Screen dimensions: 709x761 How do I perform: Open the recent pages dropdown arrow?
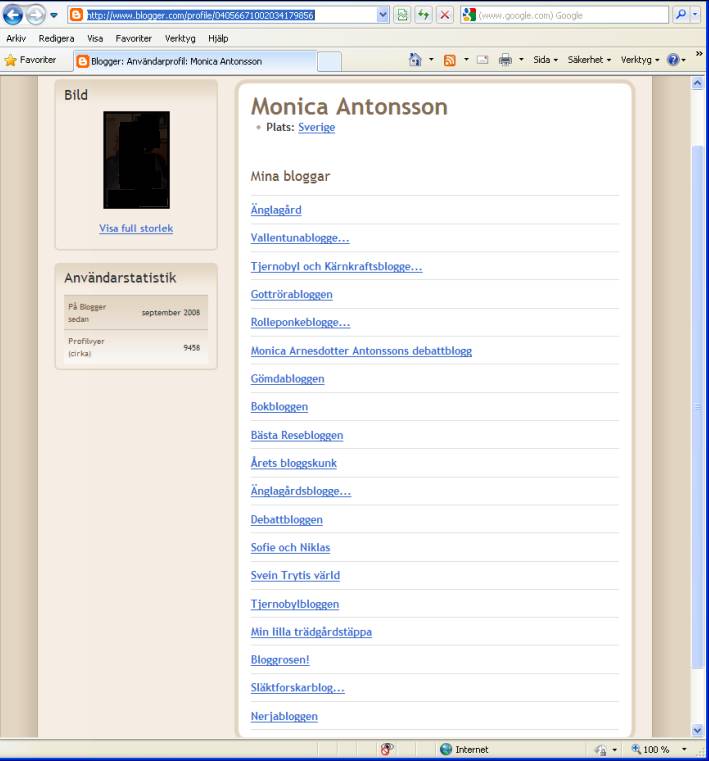(x=54, y=16)
